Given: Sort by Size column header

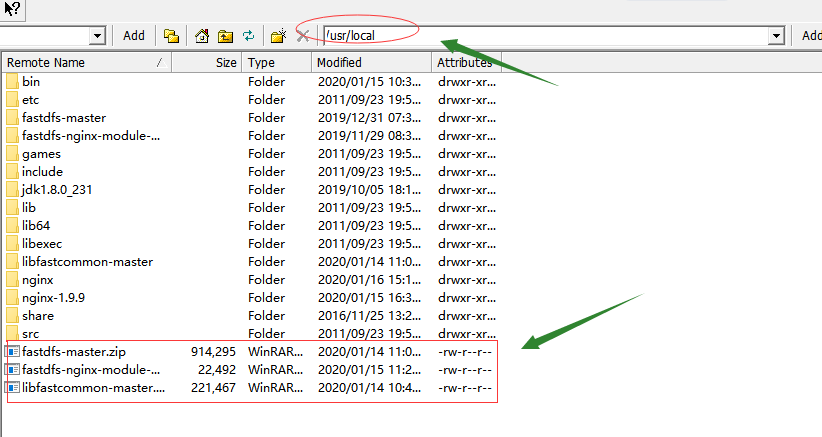Looking at the screenshot, I should pyautogui.click(x=207, y=62).
